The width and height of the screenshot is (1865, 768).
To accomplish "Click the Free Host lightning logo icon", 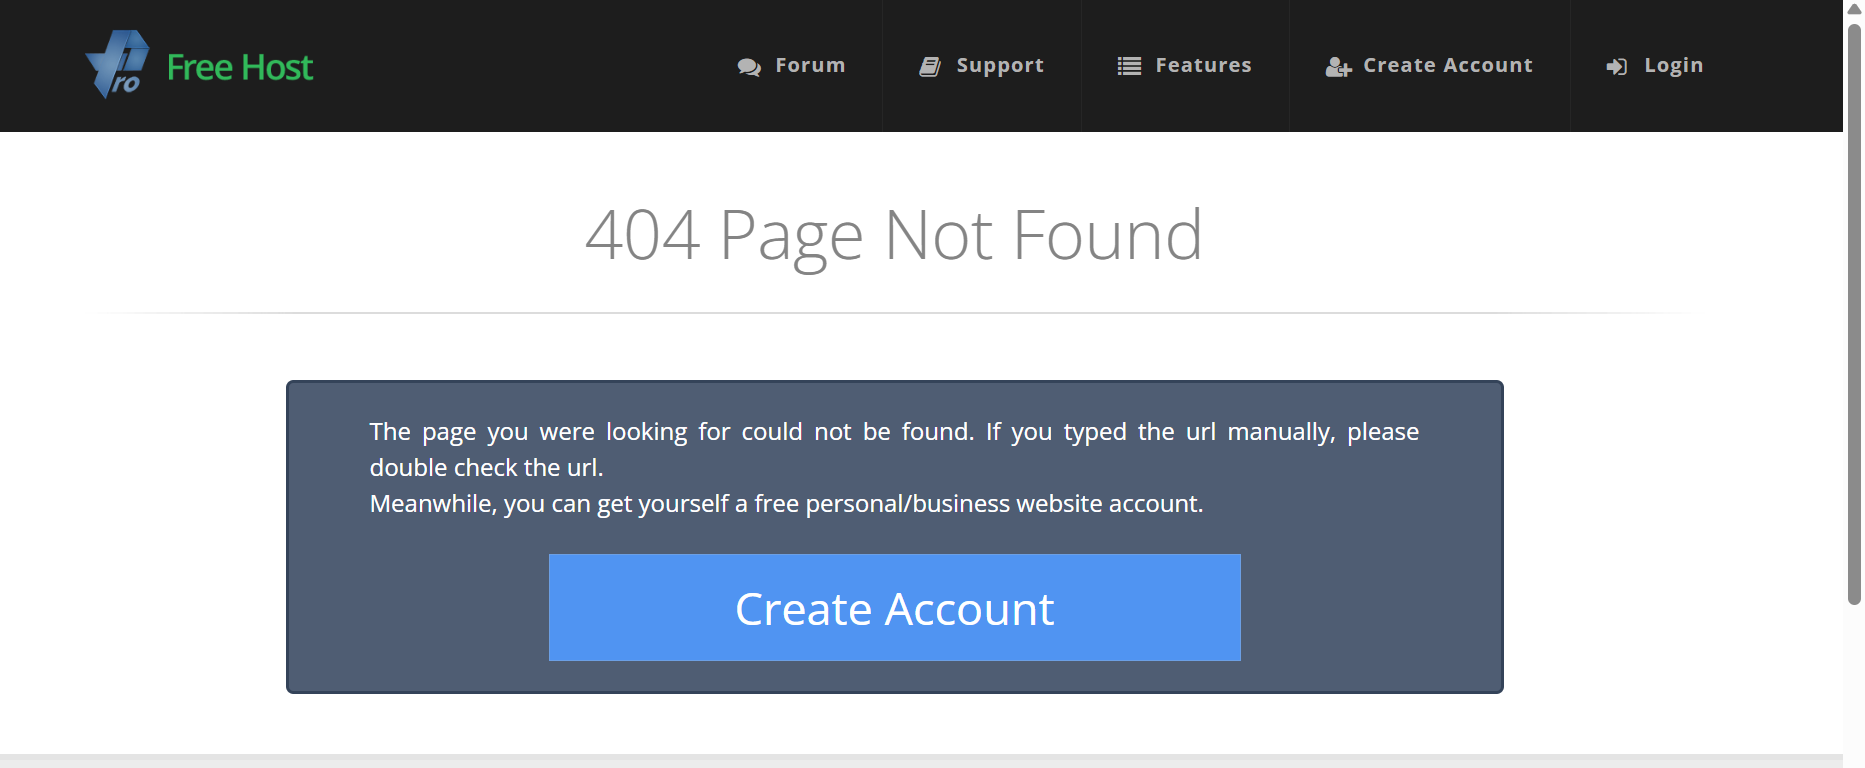I will click(118, 64).
